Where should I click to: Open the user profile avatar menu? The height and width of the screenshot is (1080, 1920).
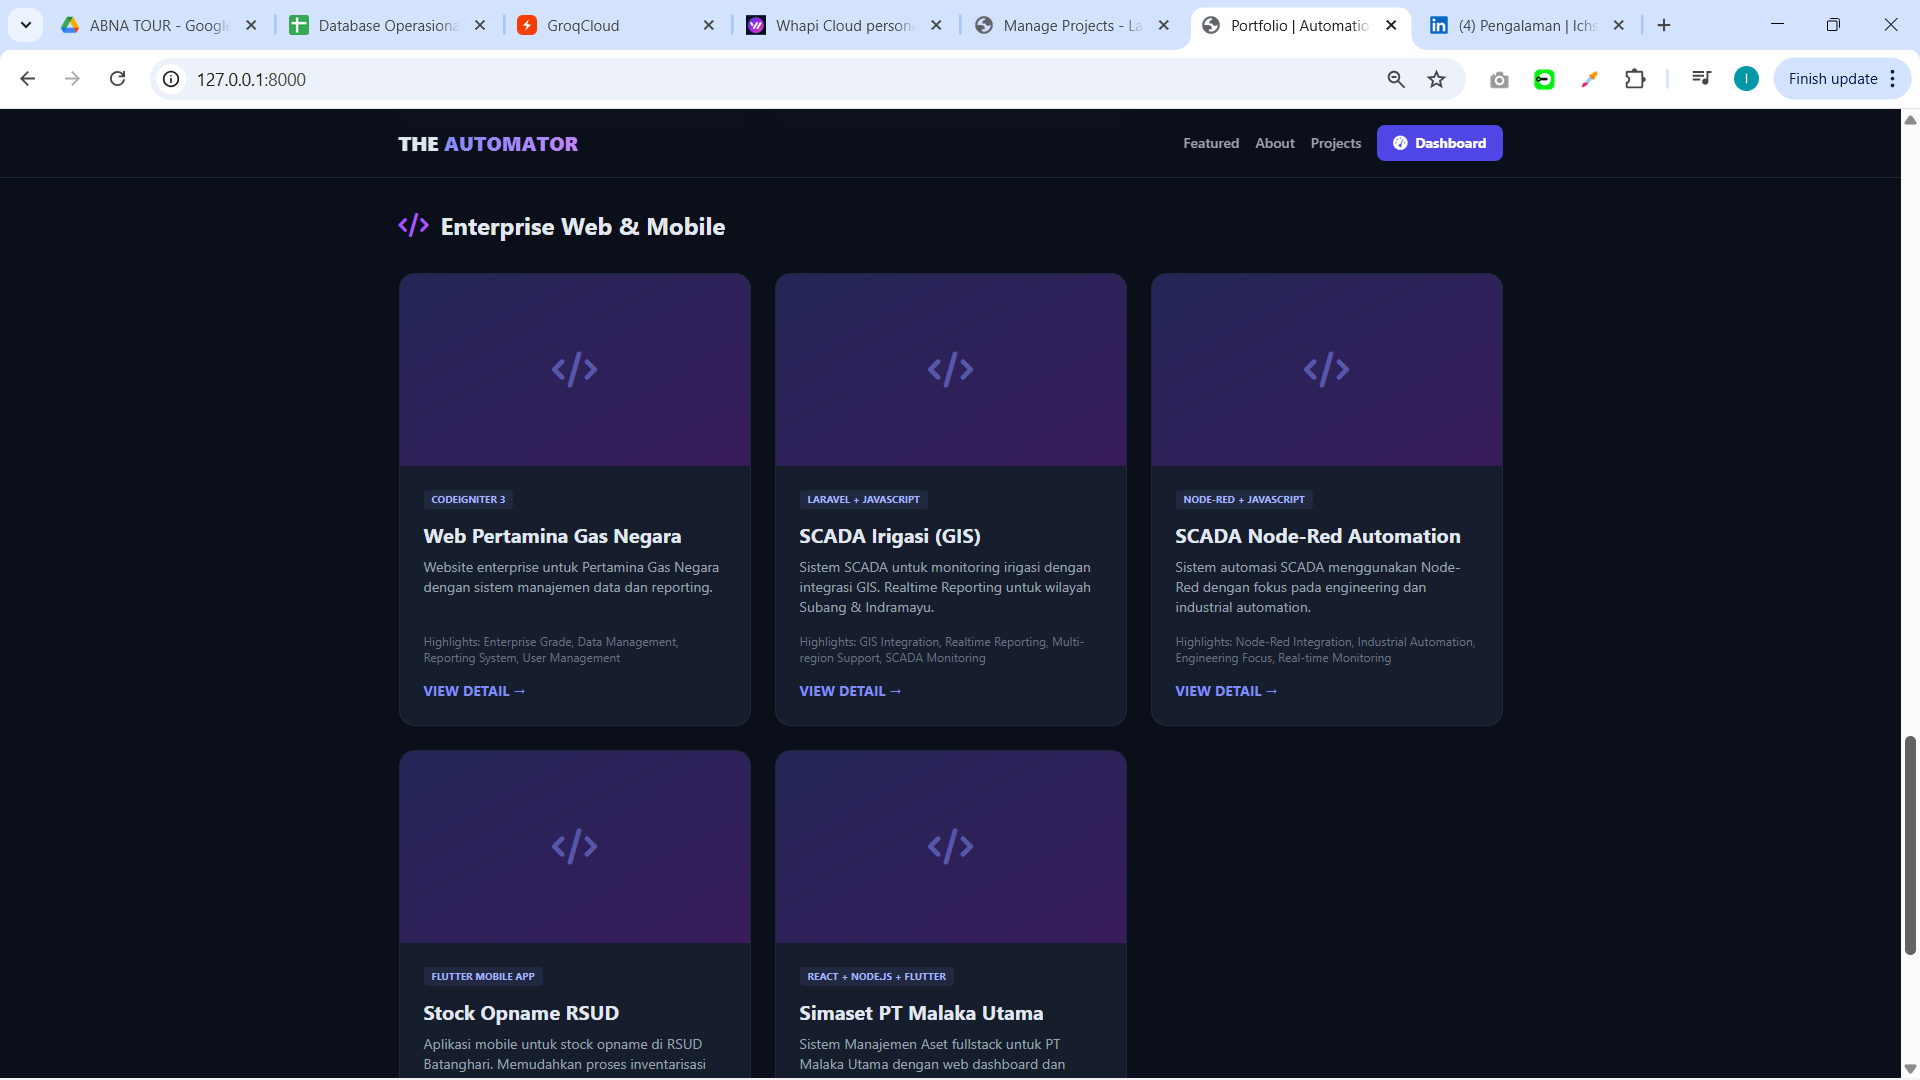coord(1746,79)
